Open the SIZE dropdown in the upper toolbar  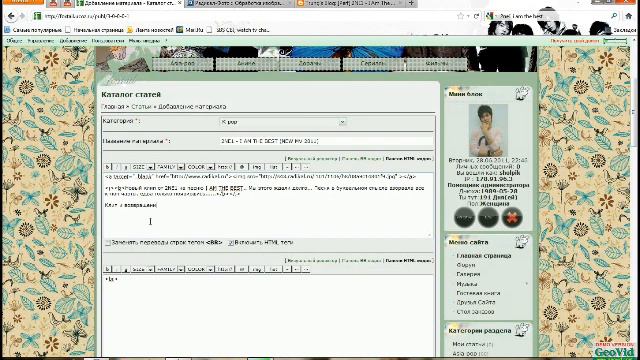(x=142, y=167)
